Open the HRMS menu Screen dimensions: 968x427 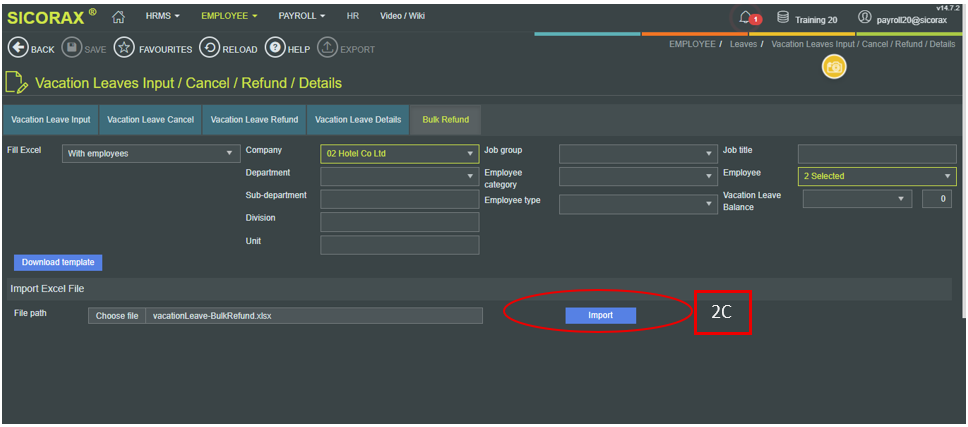(x=162, y=16)
